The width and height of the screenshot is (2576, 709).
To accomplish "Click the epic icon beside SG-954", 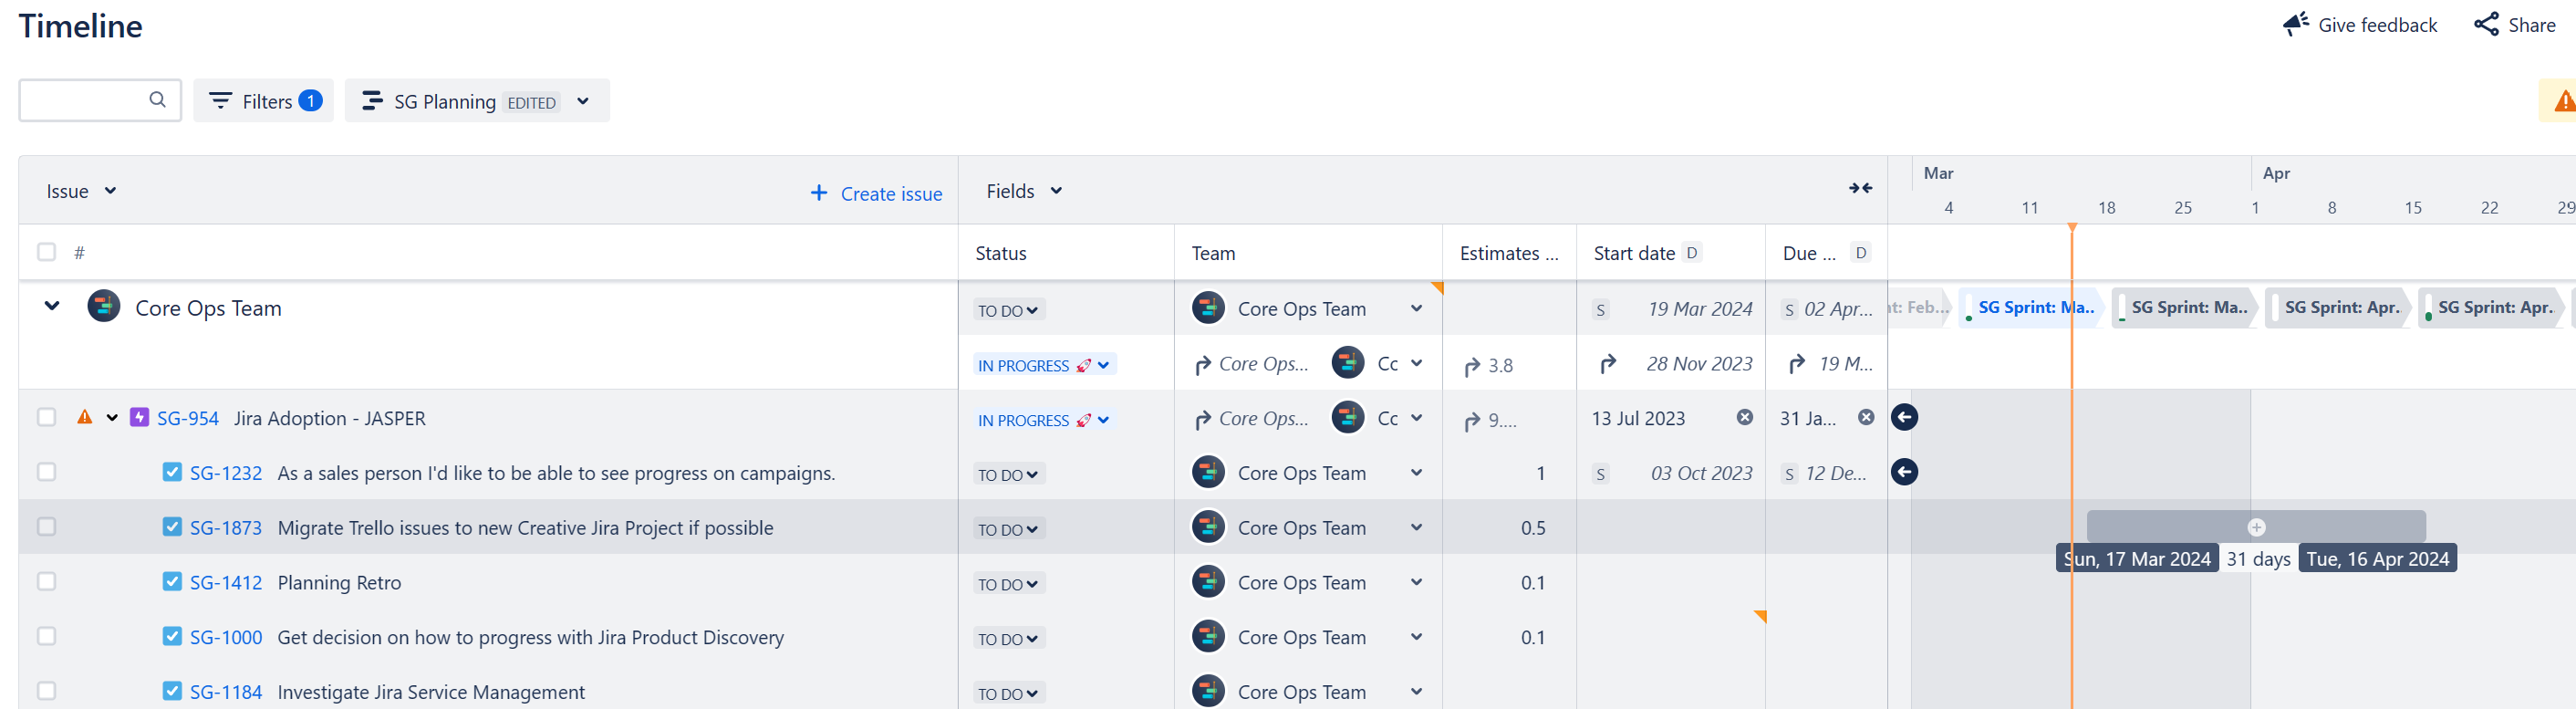I will 140,417.
